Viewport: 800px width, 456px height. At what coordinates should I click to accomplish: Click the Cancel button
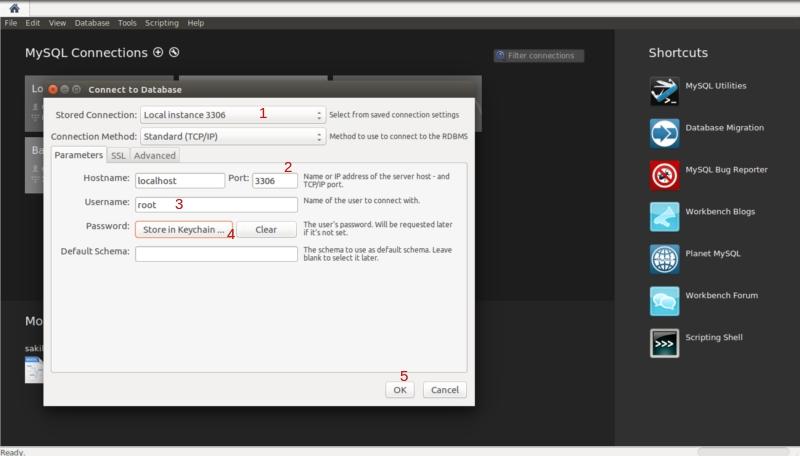coord(445,390)
